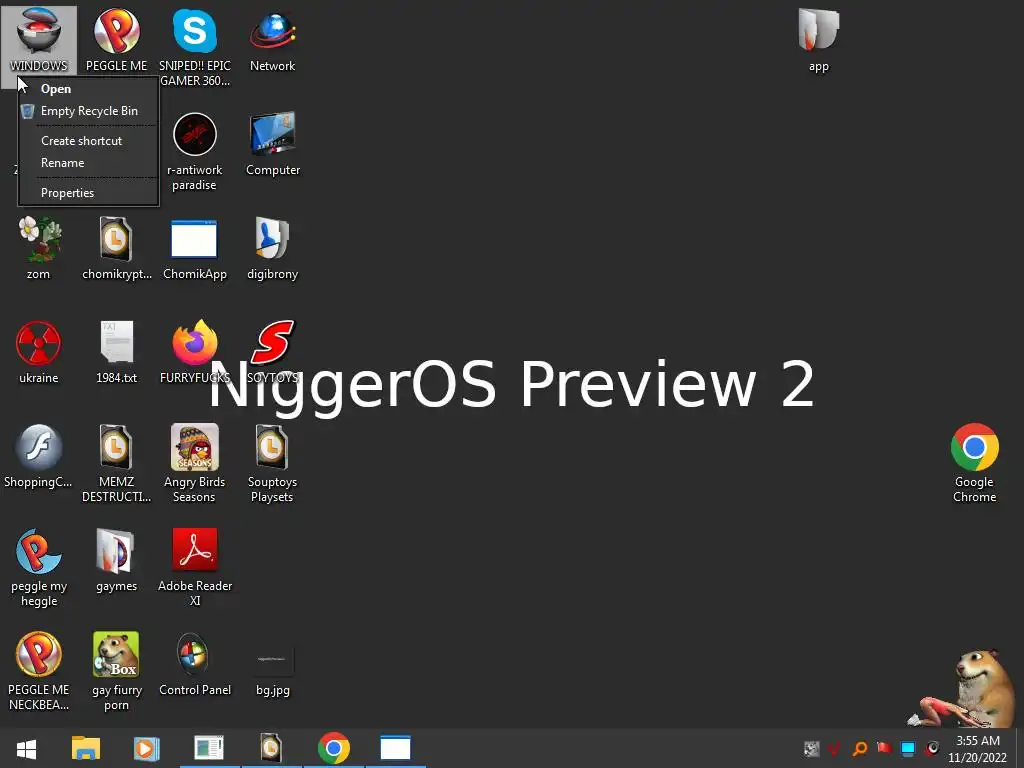
Task: Select the Firefox-logo desktop shortcut
Action: pyautogui.click(x=195, y=352)
